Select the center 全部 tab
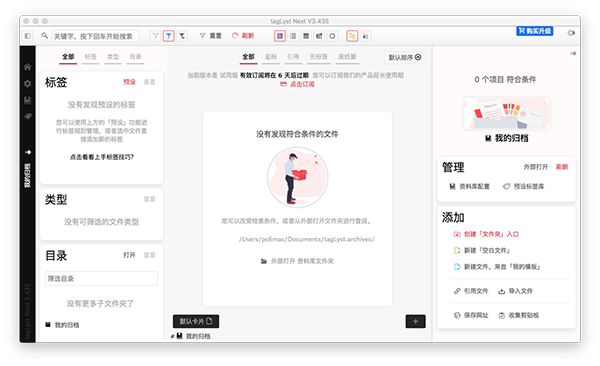600x366 pixels. point(248,57)
